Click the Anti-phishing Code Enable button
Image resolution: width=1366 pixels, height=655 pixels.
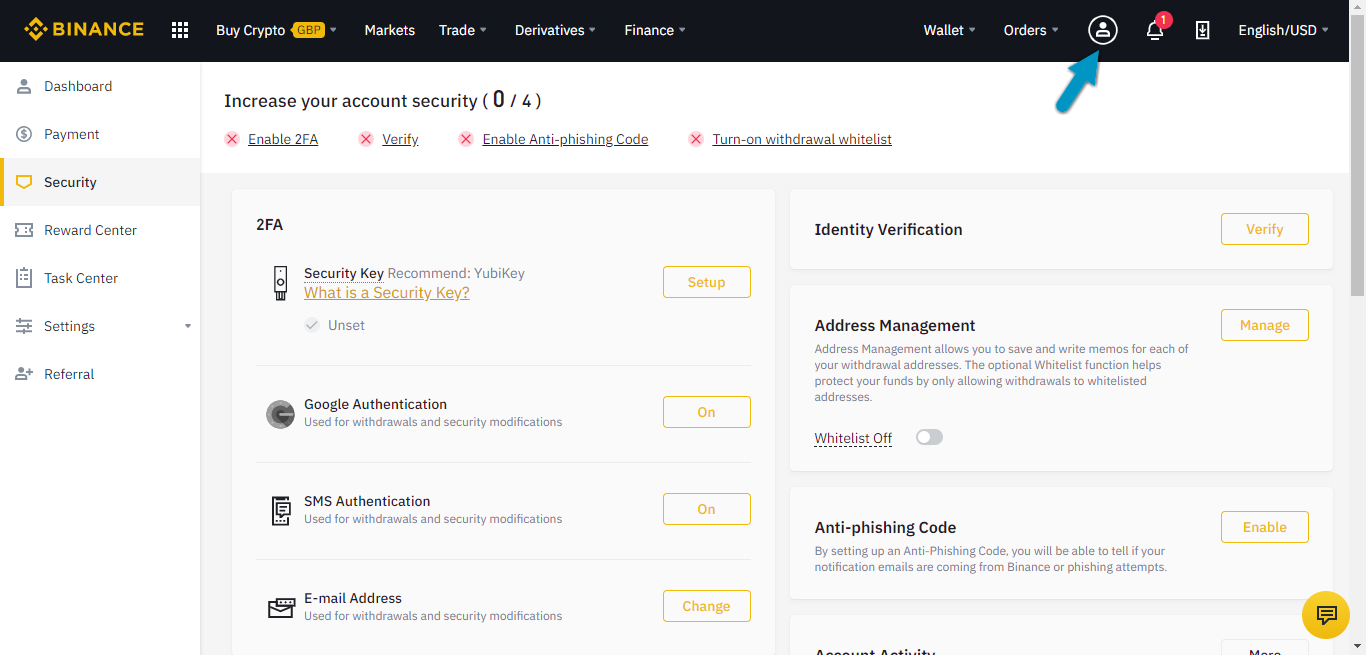[x=1265, y=527]
